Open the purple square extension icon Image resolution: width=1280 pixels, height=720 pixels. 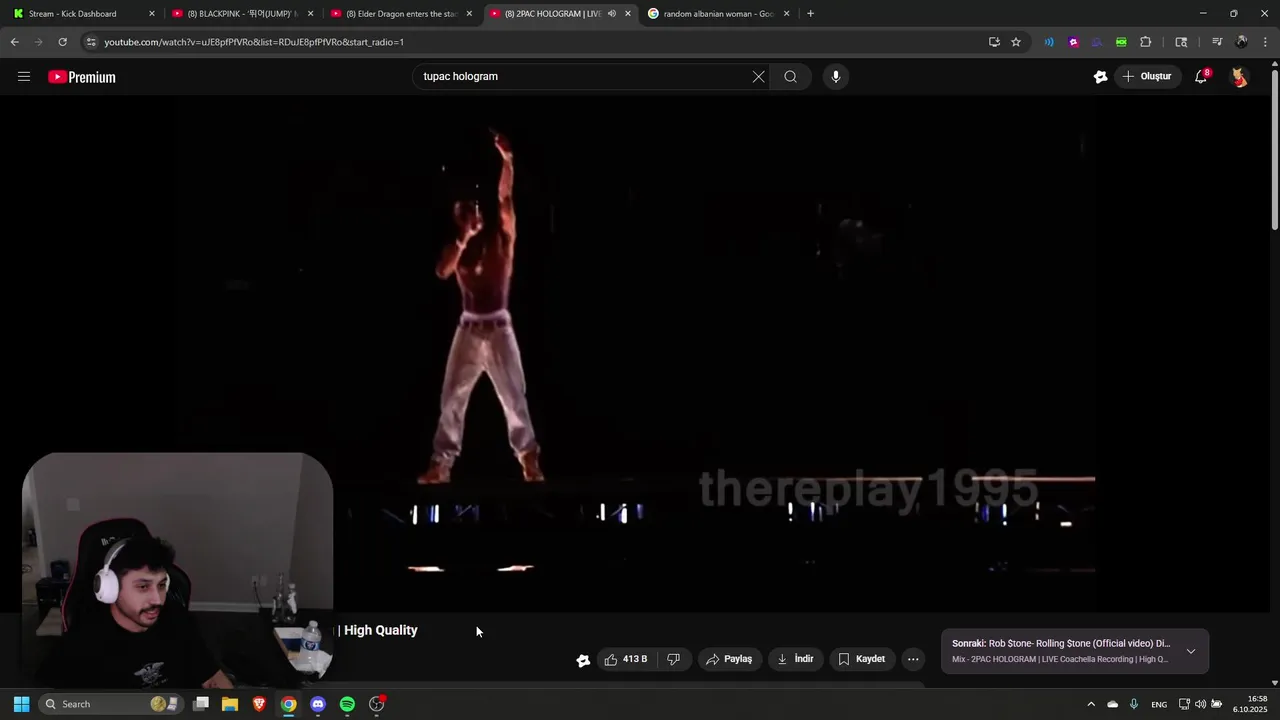tap(1073, 42)
